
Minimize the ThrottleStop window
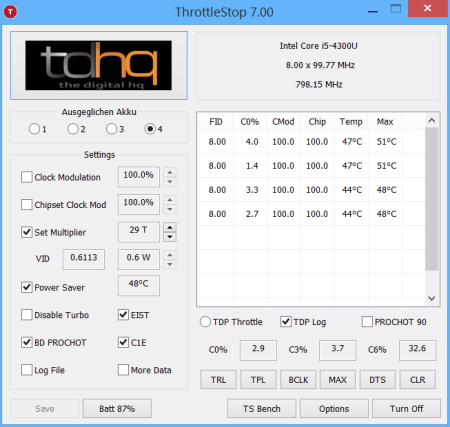point(373,12)
